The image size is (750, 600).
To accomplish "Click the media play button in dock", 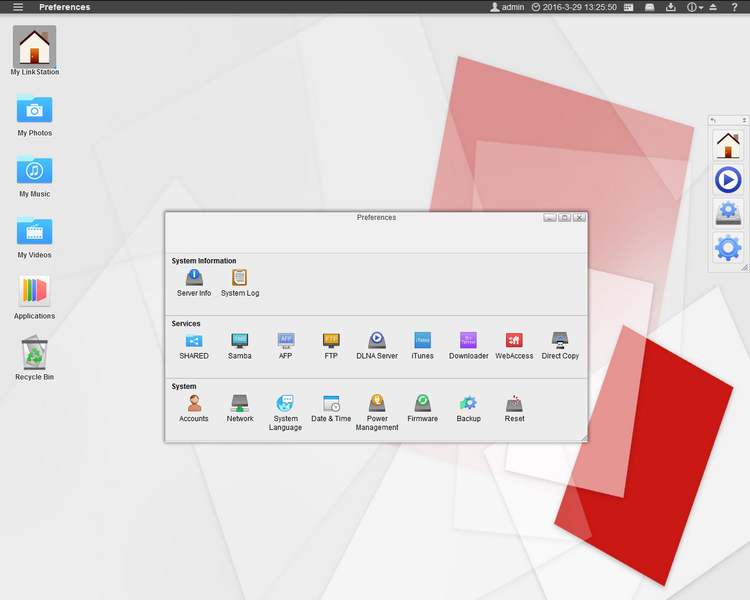I will tap(728, 180).
